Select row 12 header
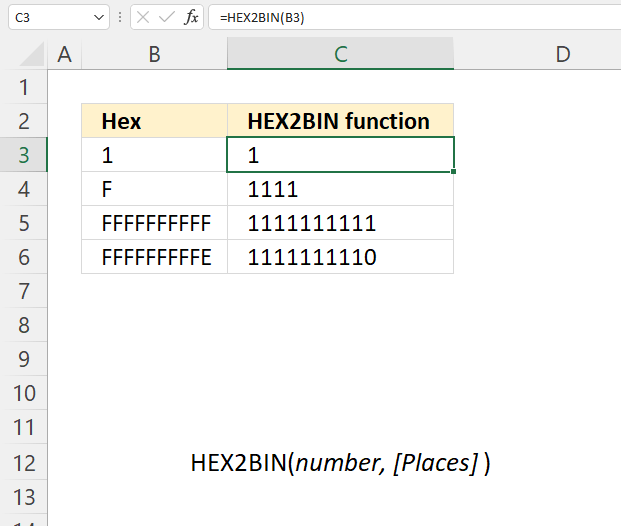The image size is (621, 526). [x=24, y=463]
